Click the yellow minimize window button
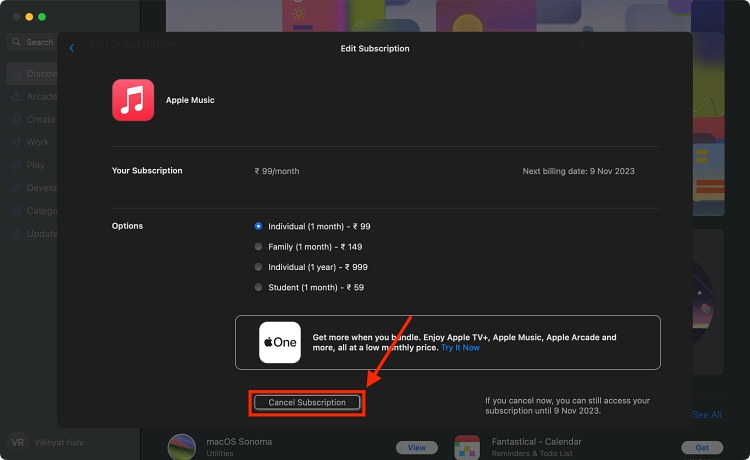This screenshot has width=750, height=460. (x=29, y=17)
